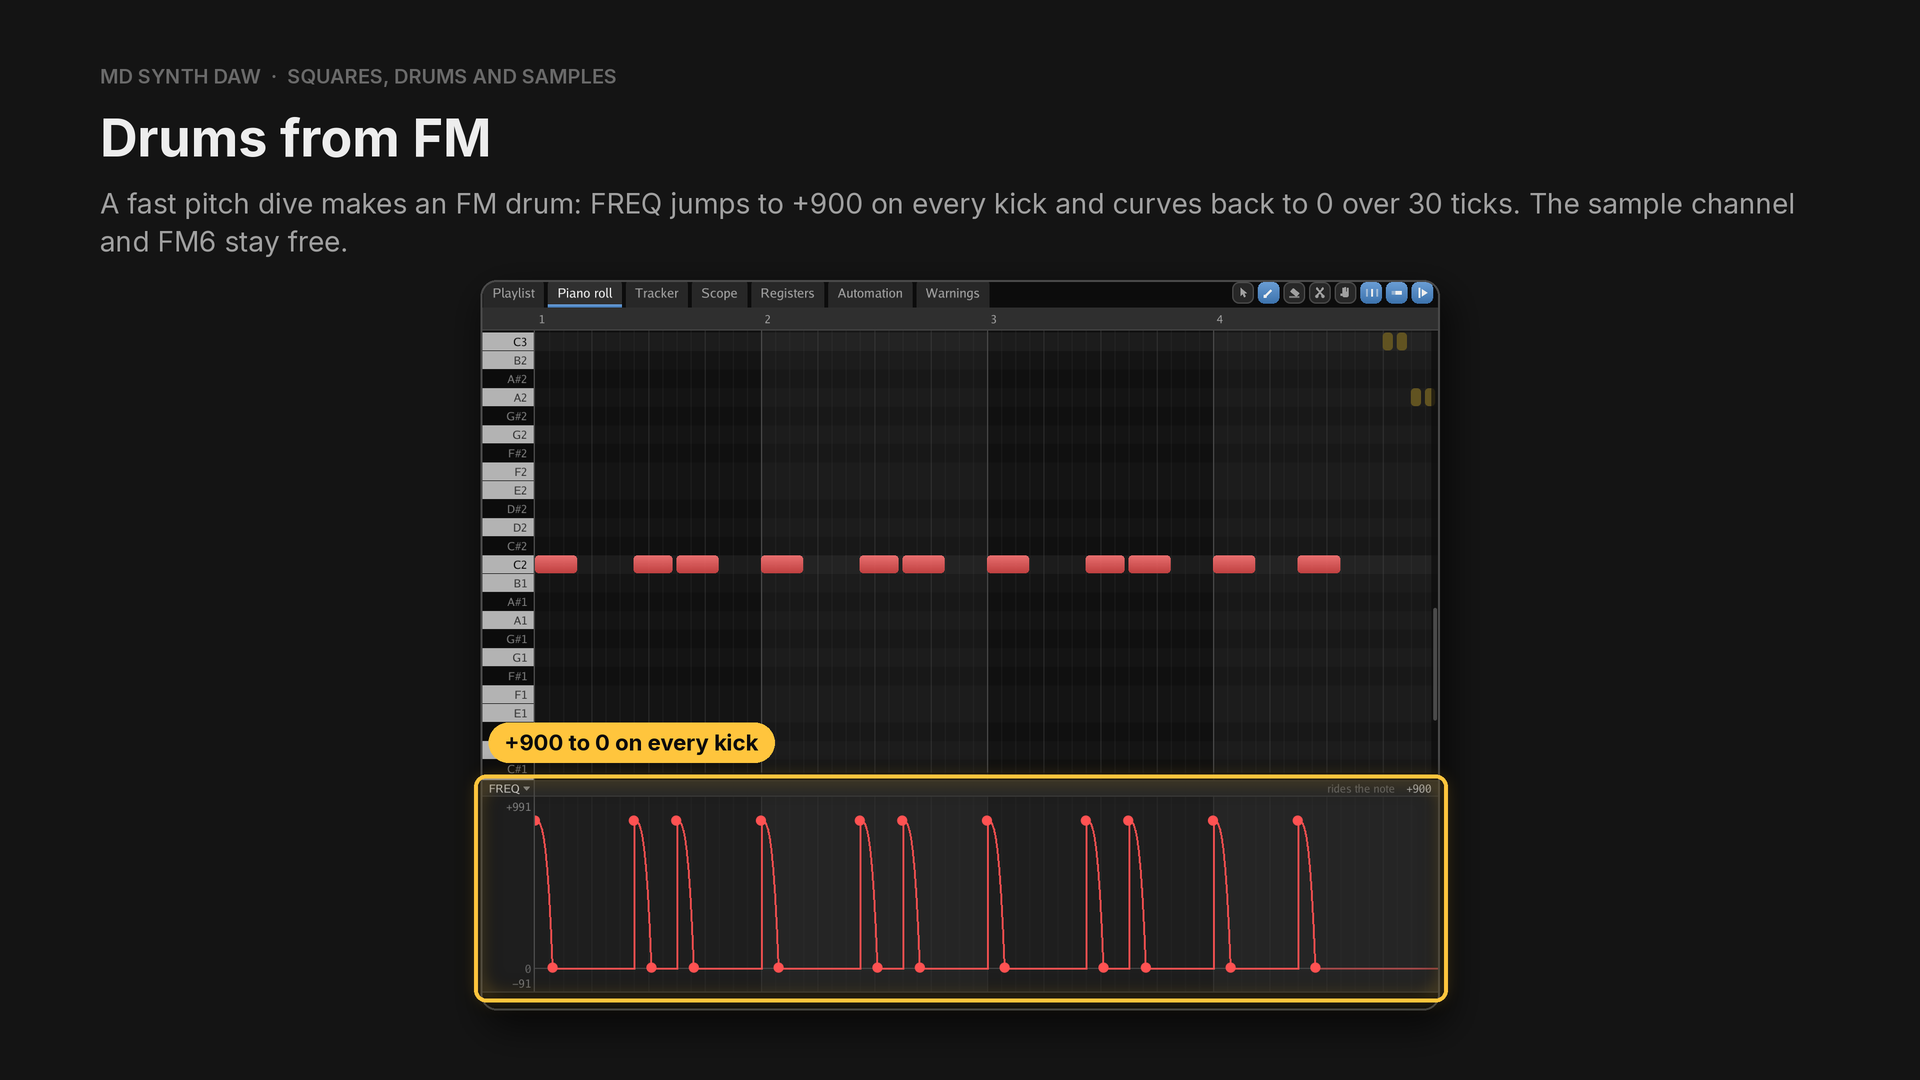This screenshot has width=1920, height=1080.
Task: Toggle the follow-playhead play button
Action: coord(1422,293)
